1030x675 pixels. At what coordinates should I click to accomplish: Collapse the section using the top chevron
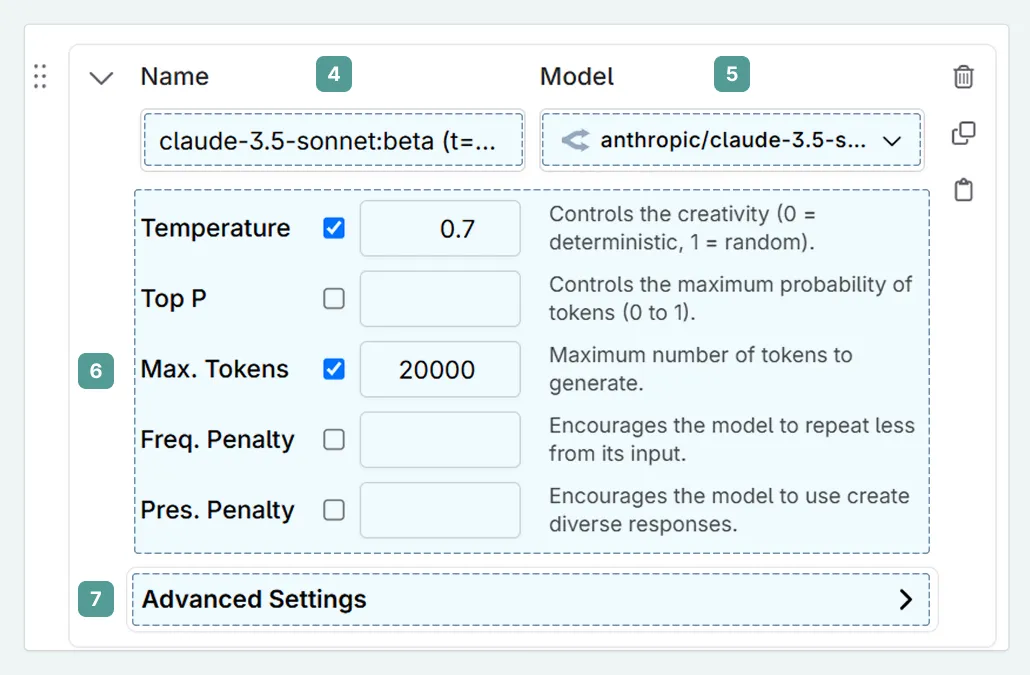pos(101,76)
